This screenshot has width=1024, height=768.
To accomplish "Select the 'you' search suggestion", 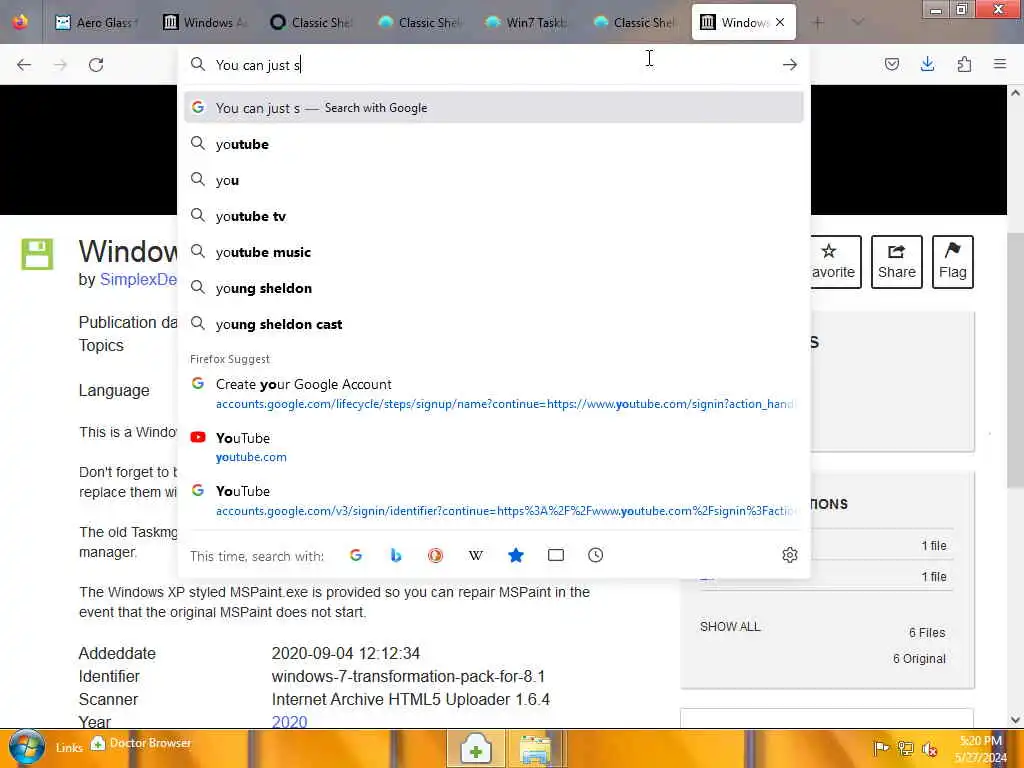I will pyautogui.click(x=494, y=180).
